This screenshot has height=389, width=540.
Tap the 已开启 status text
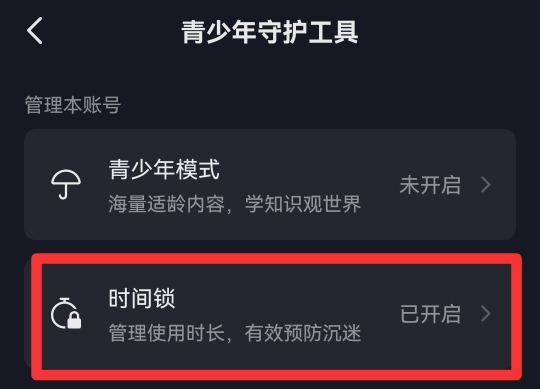click(x=430, y=314)
